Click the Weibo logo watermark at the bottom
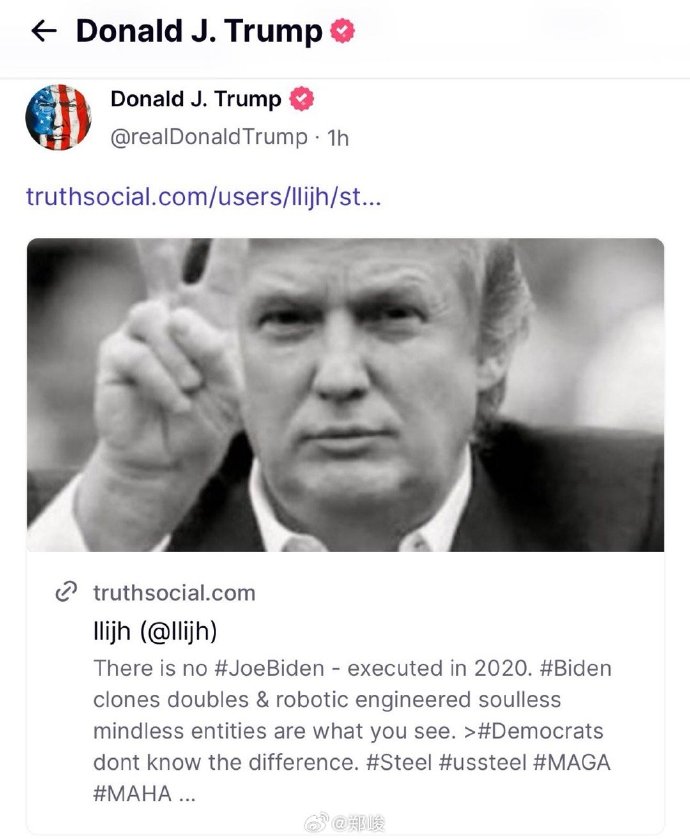The image size is (690, 839). 316,824
